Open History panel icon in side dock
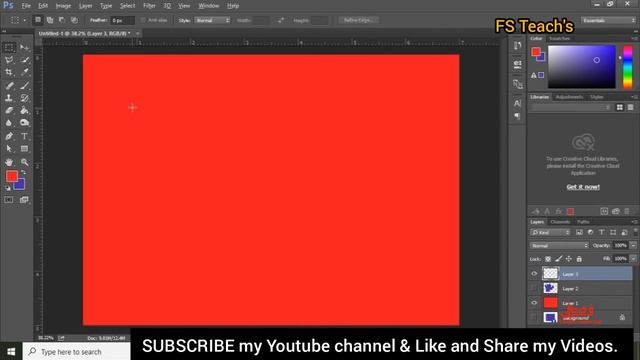The width and height of the screenshot is (640, 360). 518,45
